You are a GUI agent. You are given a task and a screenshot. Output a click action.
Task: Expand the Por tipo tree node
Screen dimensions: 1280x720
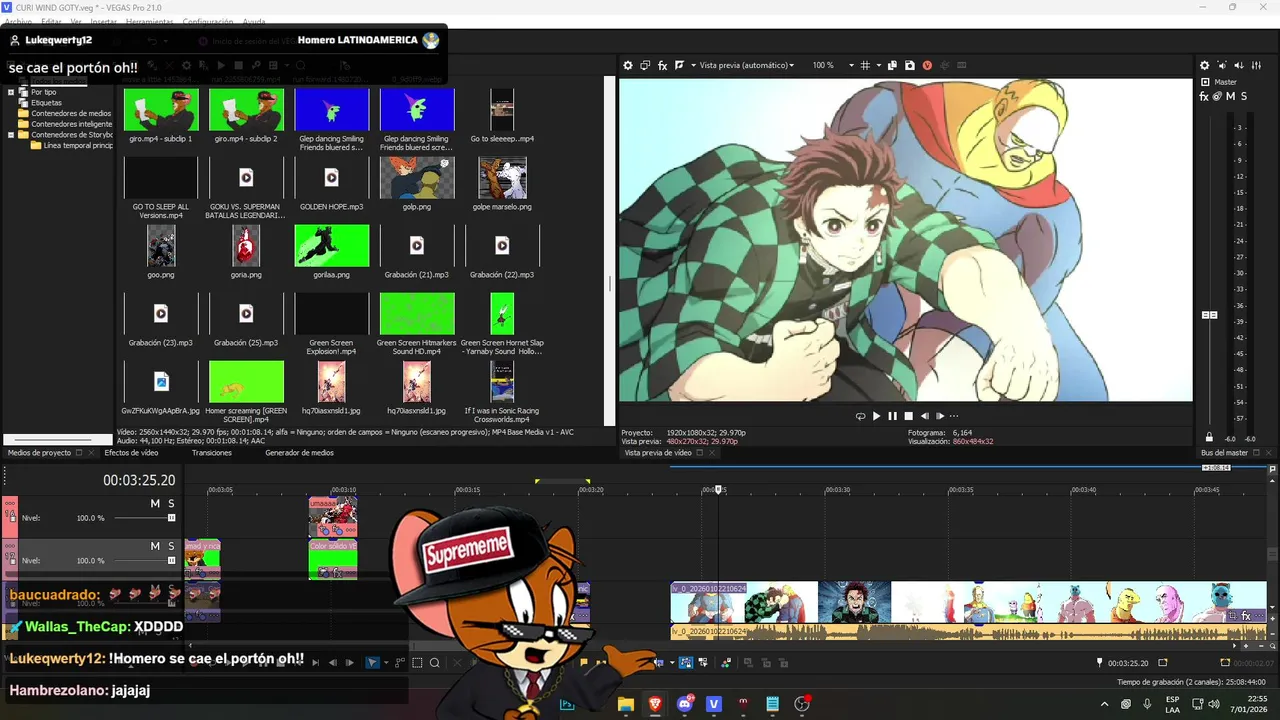coord(11,92)
